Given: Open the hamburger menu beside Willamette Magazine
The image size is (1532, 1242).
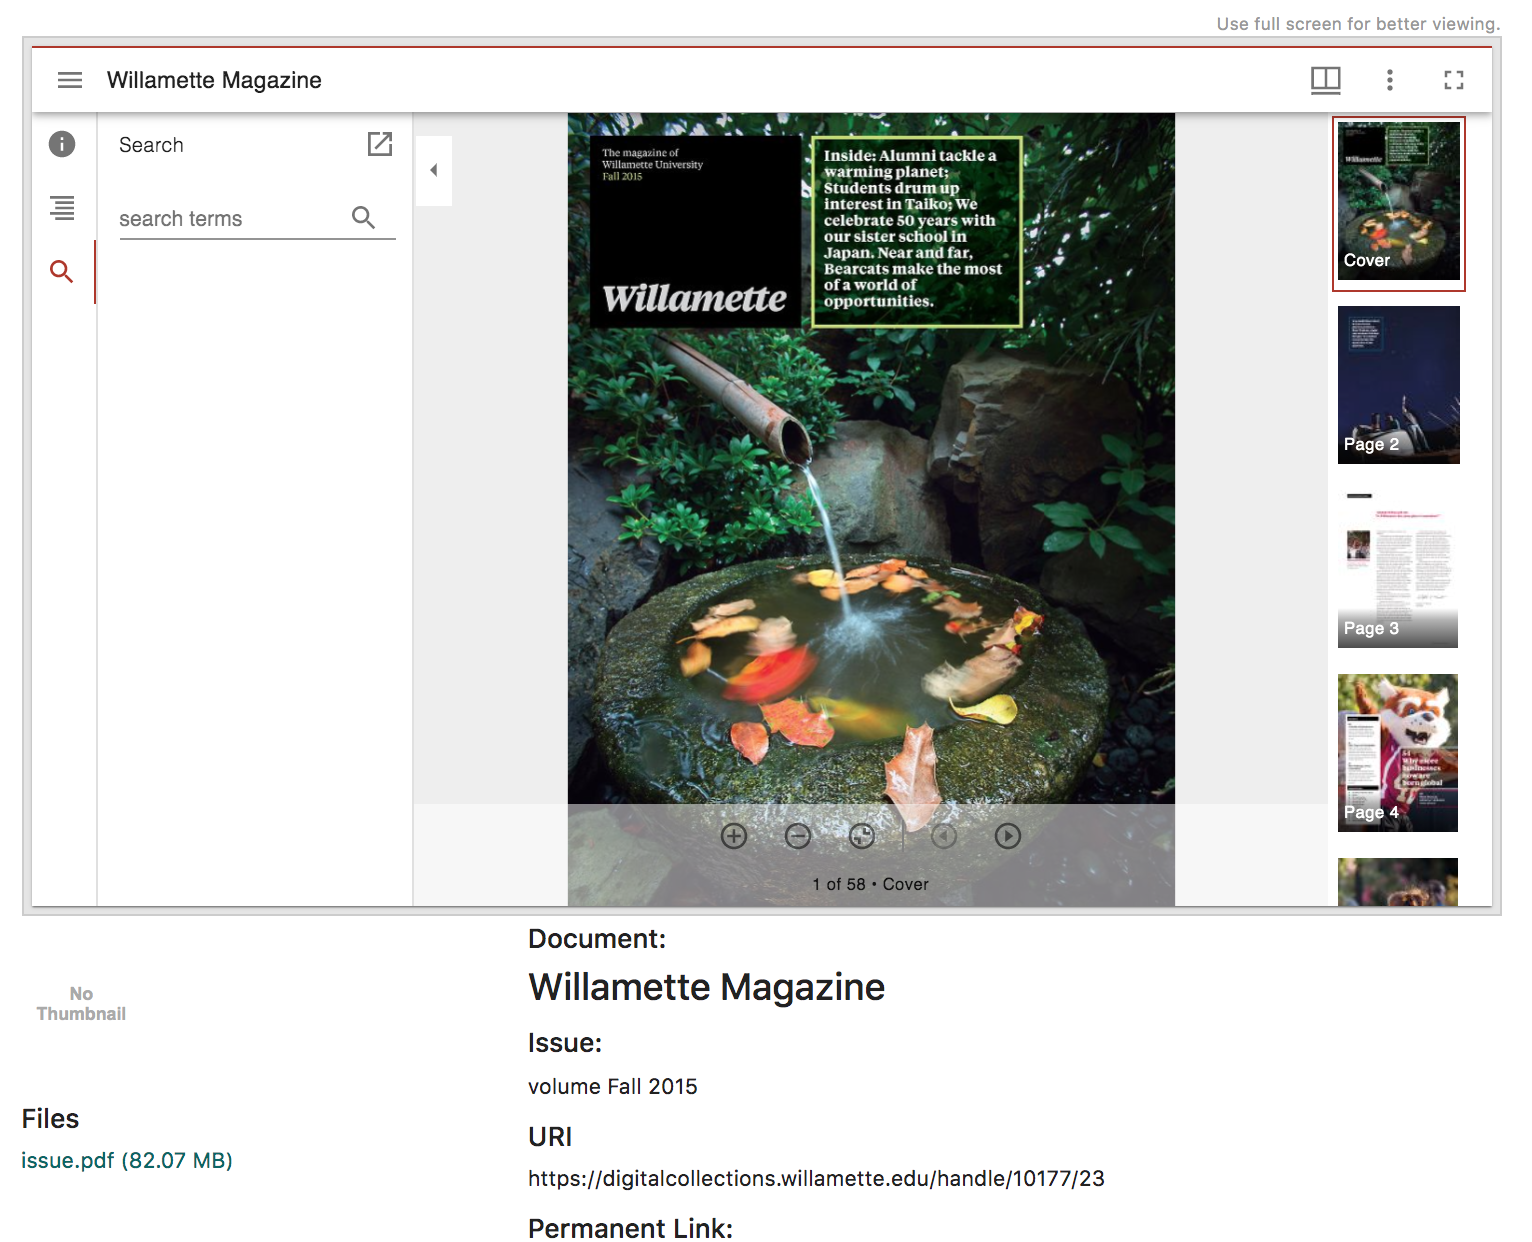Looking at the screenshot, I should point(70,80).
